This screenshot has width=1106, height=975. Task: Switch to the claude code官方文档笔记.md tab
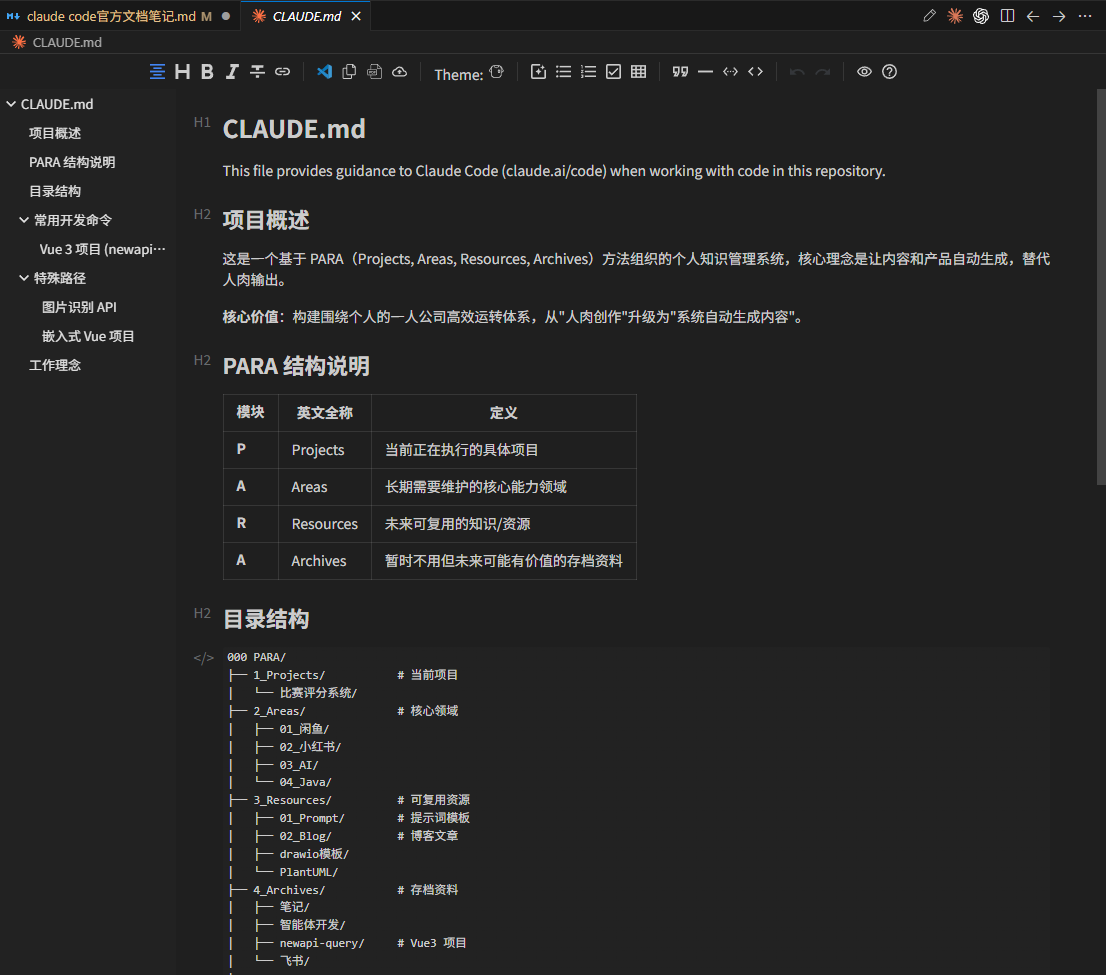pyautogui.click(x=118, y=16)
